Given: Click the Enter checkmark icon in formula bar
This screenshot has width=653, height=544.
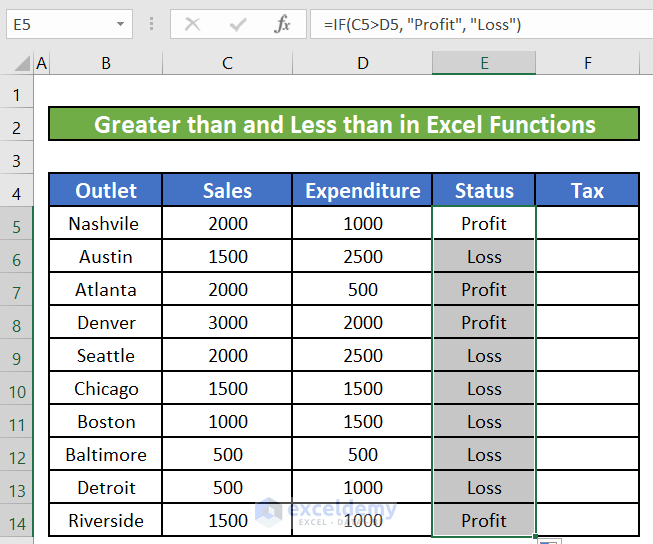Looking at the screenshot, I should pyautogui.click(x=238, y=24).
